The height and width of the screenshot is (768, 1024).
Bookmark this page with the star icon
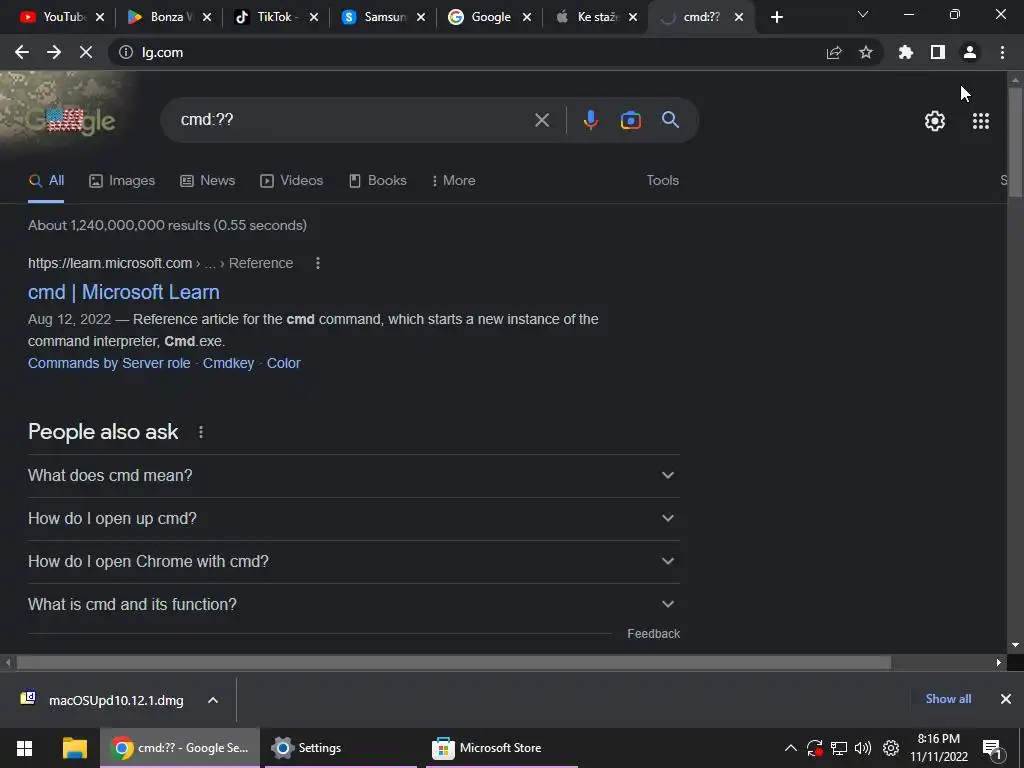pyautogui.click(x=866, y=52)
